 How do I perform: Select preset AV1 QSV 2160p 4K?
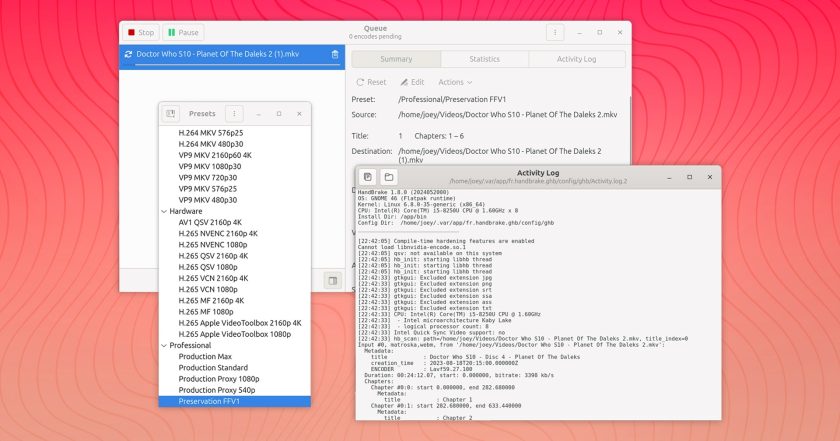pos(235,222)
